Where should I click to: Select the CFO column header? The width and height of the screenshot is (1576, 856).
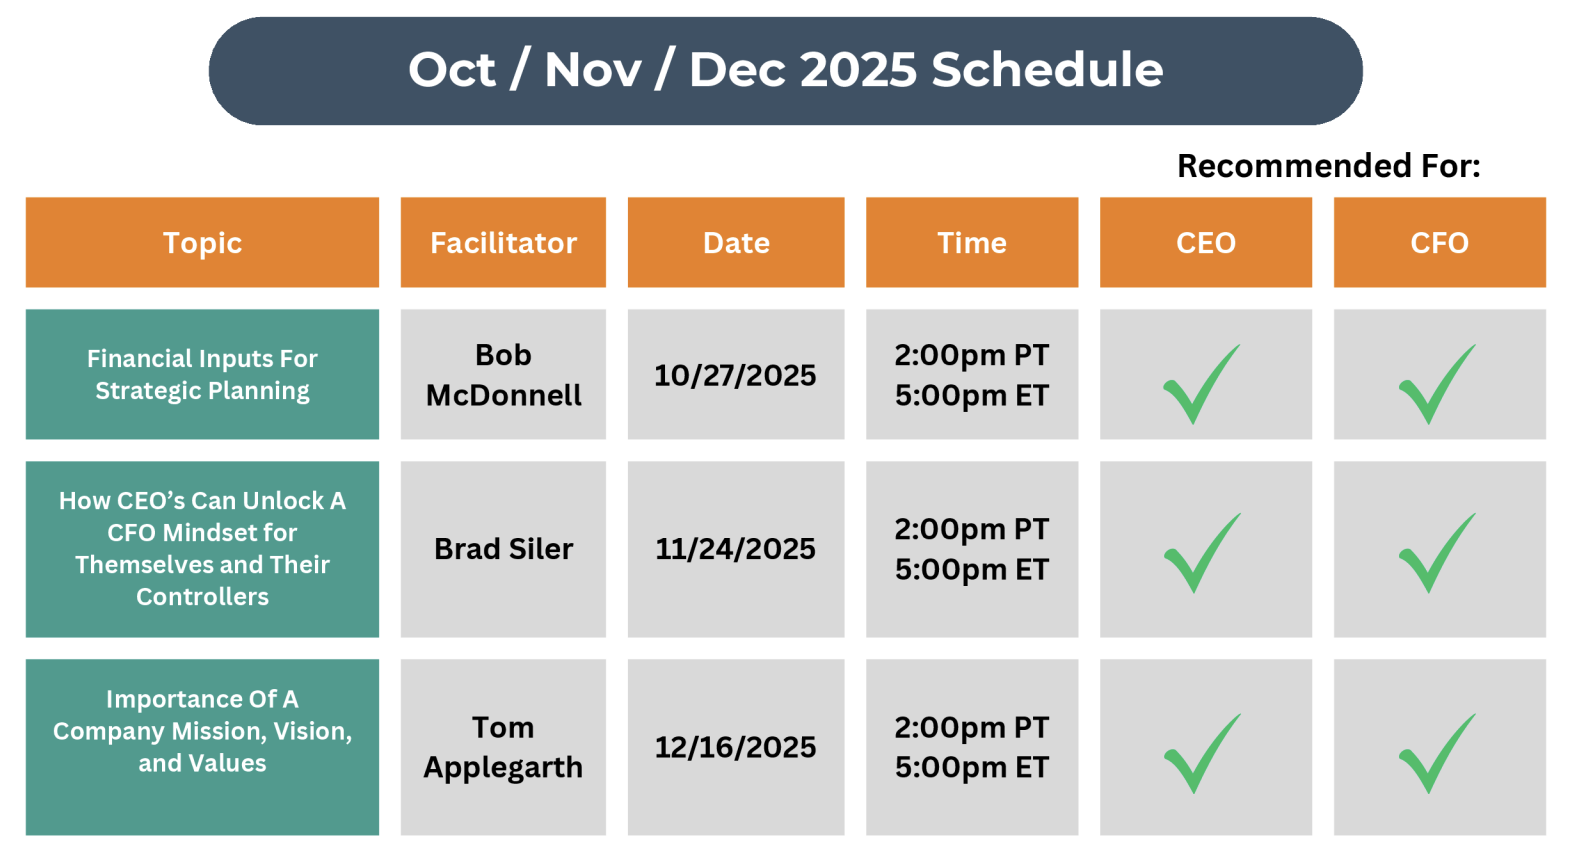coord(1439,243)
